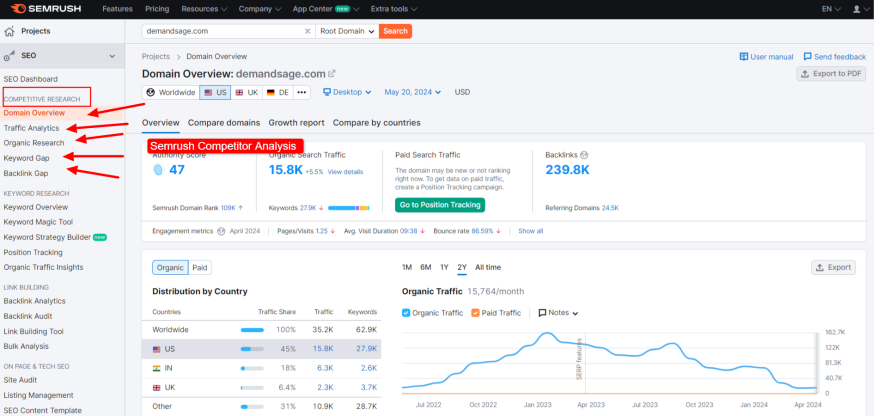Click the Keywords position distribution bar
This screenshot has width=884, height=416.
(349, 209)
